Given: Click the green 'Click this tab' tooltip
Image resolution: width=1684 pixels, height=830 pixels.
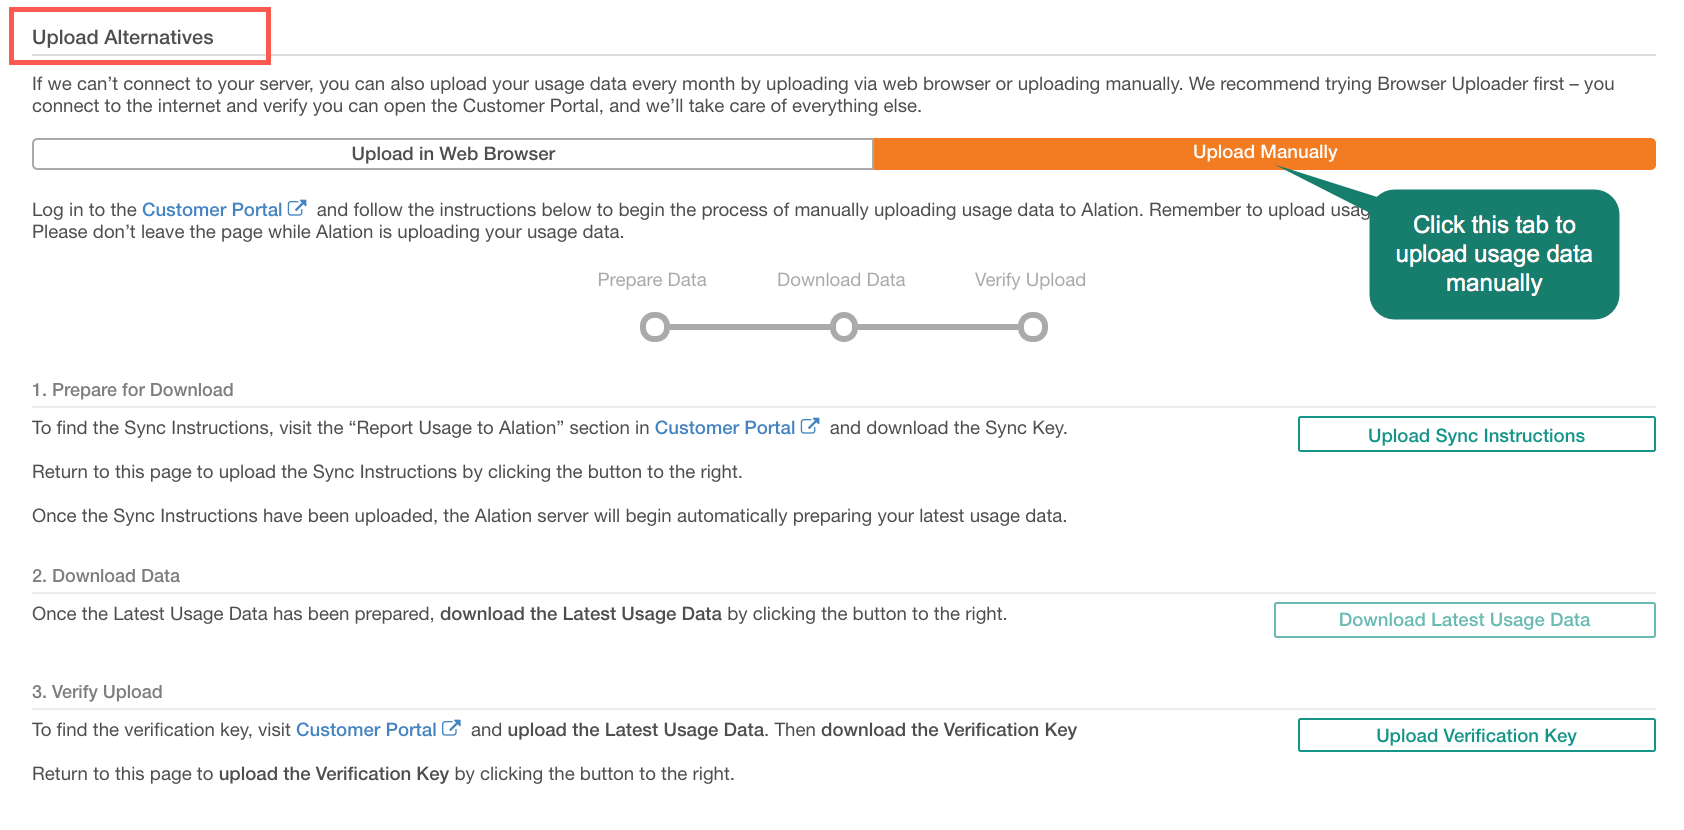Looking at the screenshot, I should tap(1494, 254).
